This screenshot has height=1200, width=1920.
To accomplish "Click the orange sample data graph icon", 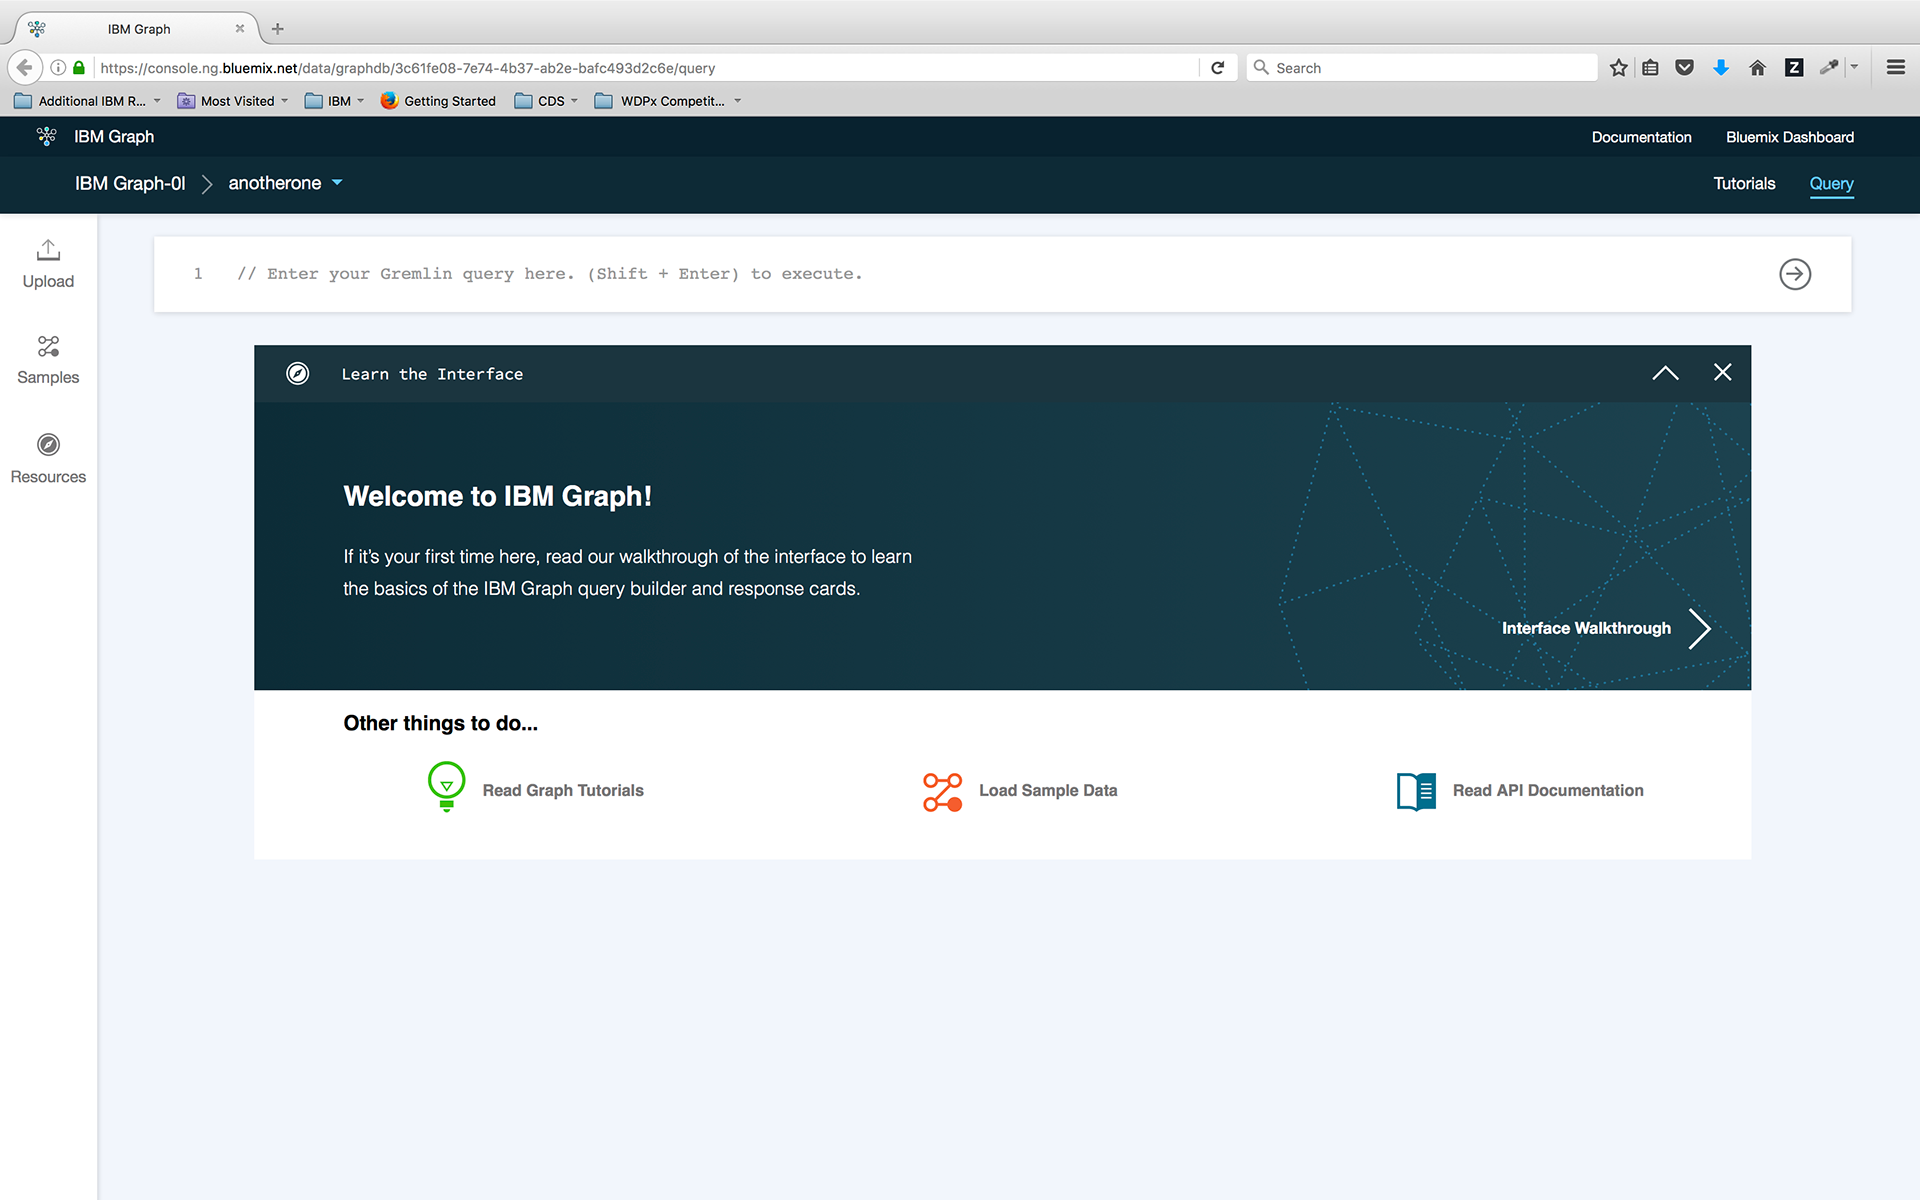I will click(x=942, y=792).
